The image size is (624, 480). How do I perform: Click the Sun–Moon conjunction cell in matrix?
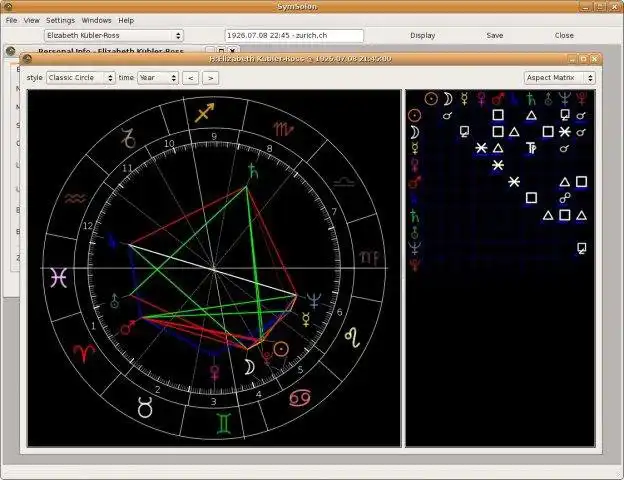click(x=448, y=116)
